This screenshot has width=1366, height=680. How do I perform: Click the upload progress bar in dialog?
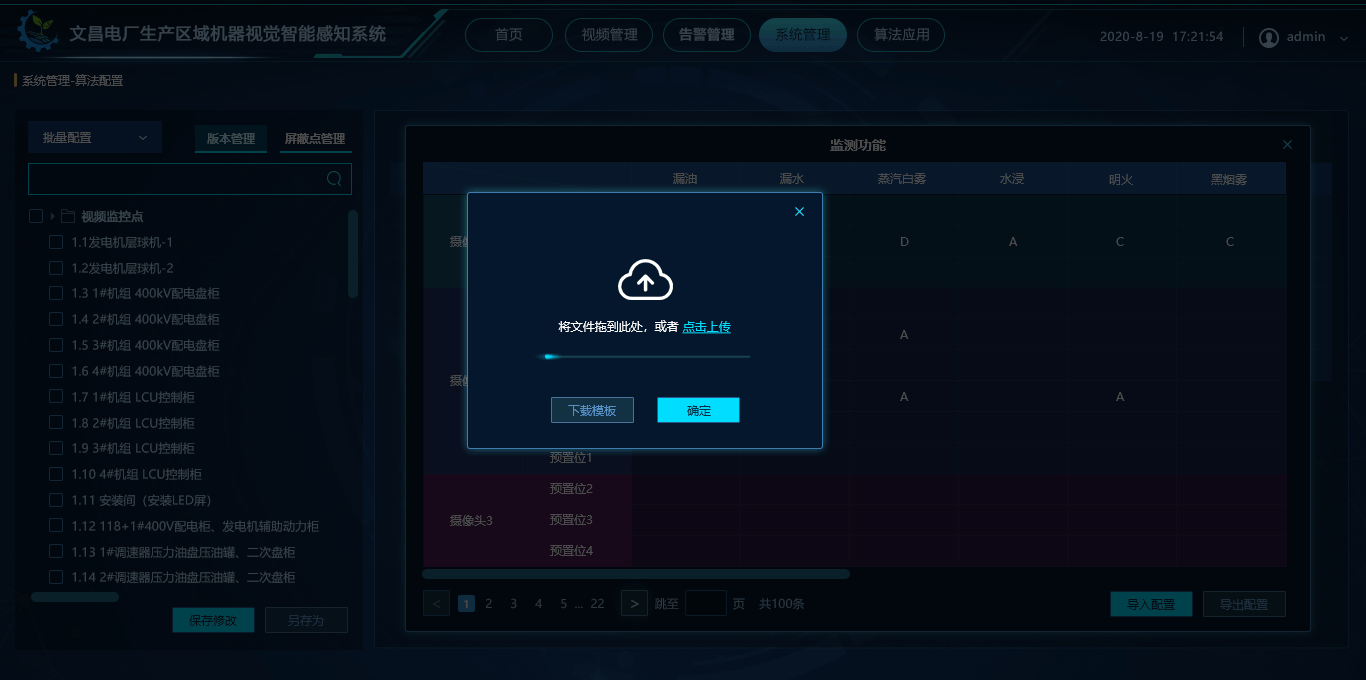click(645, 356)
